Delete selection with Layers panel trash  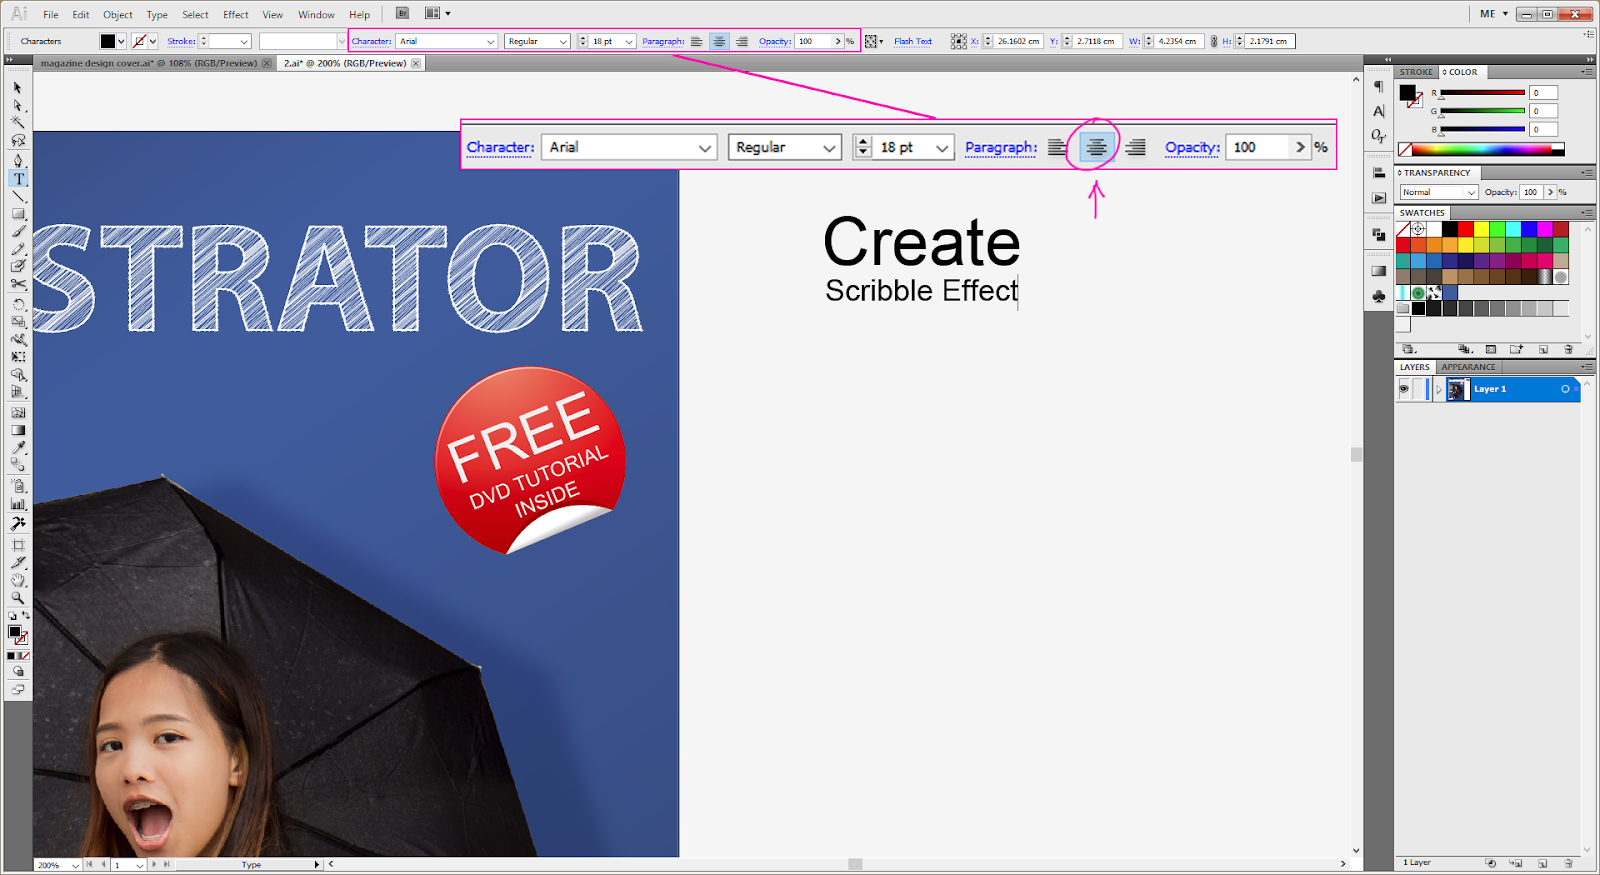[1568, 863]
